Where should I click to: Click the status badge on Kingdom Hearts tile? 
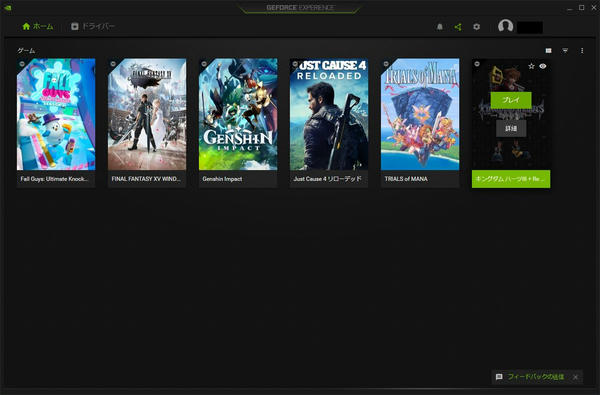point(477,64)
